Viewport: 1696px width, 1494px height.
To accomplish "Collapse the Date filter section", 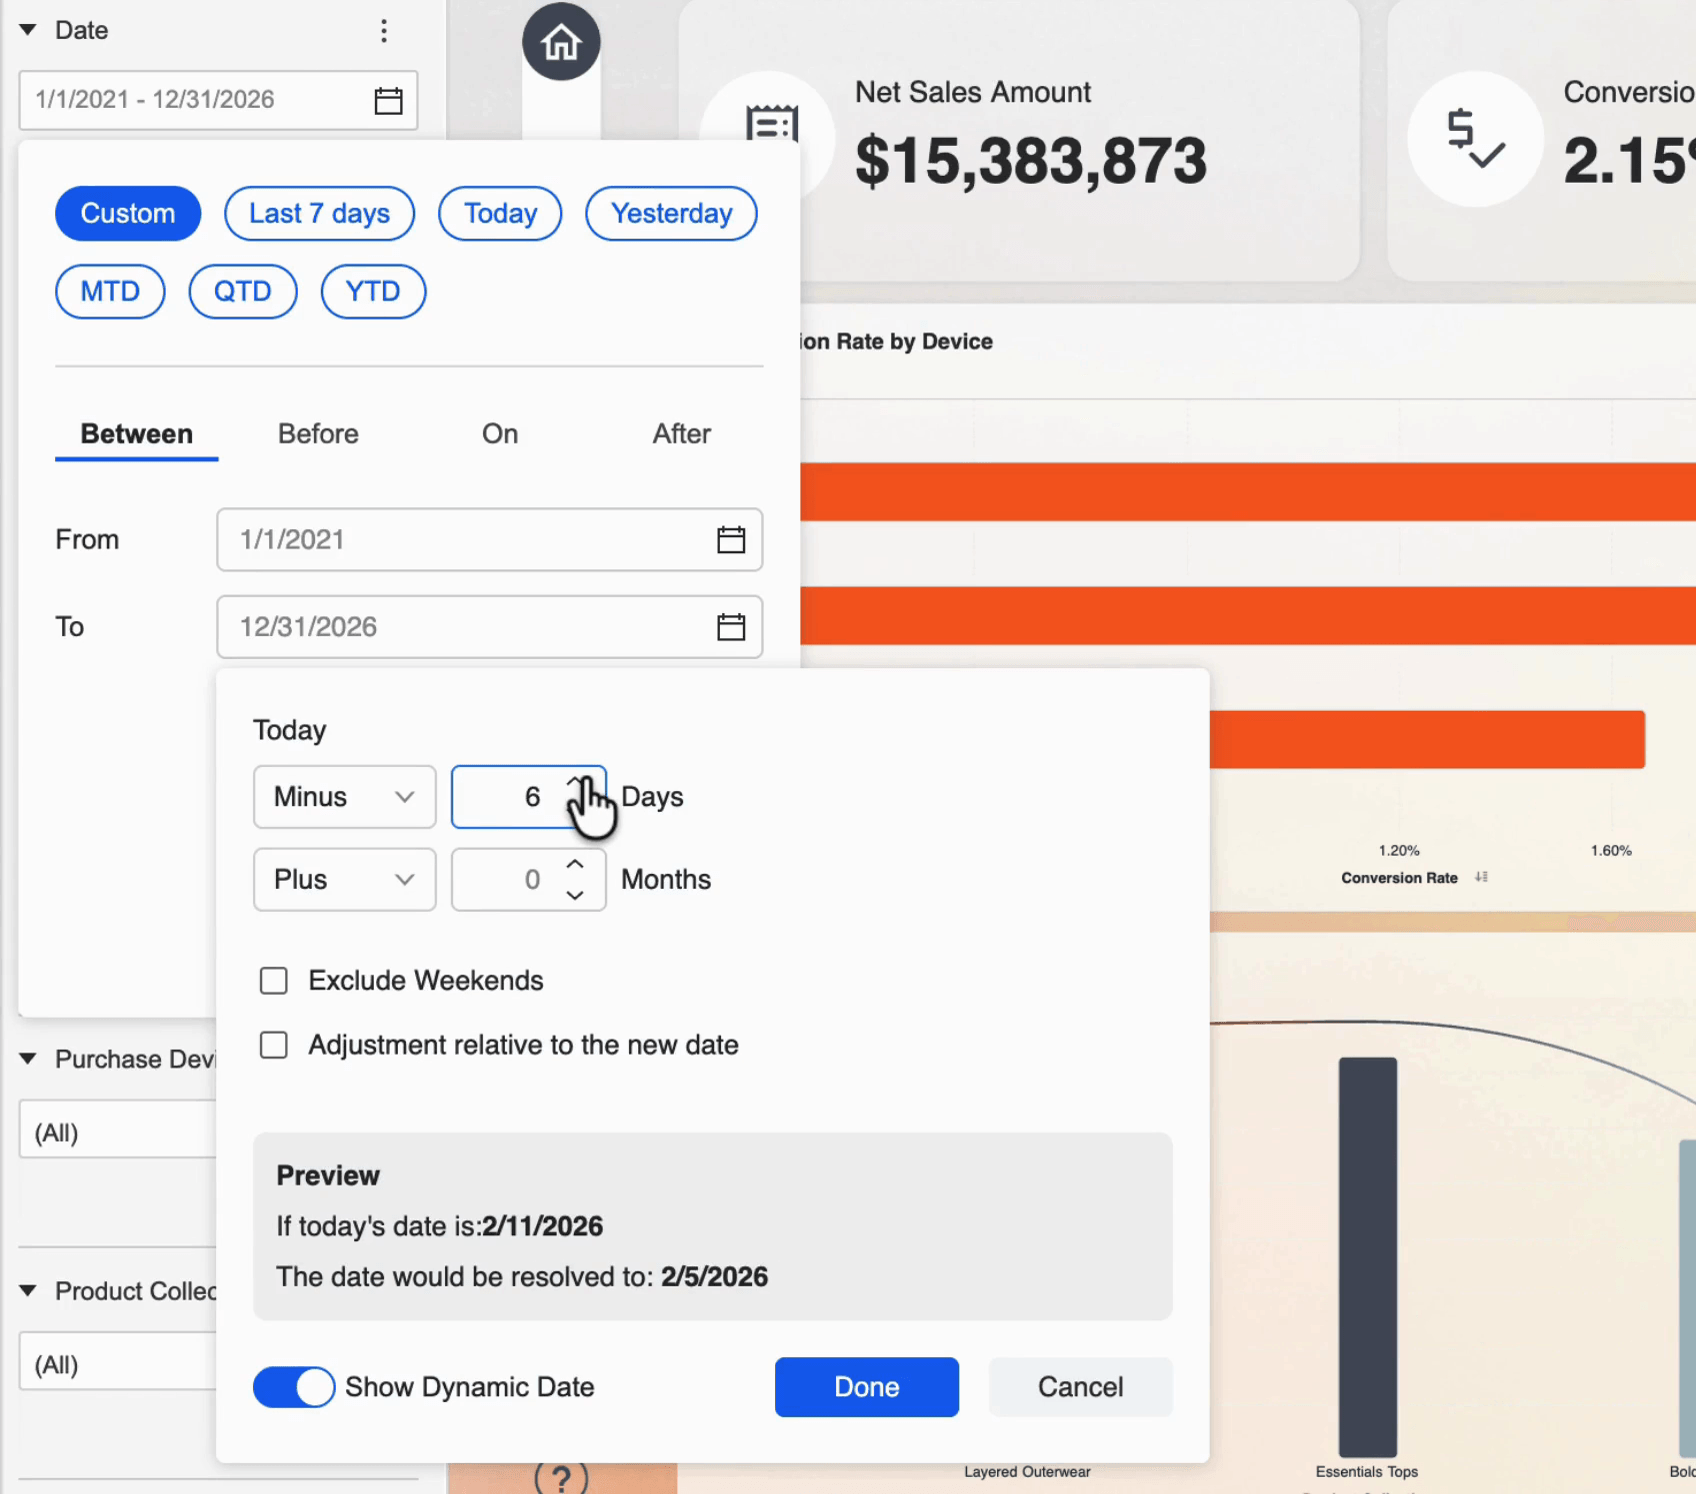I will pyautogui.click(x=28, y=30).
